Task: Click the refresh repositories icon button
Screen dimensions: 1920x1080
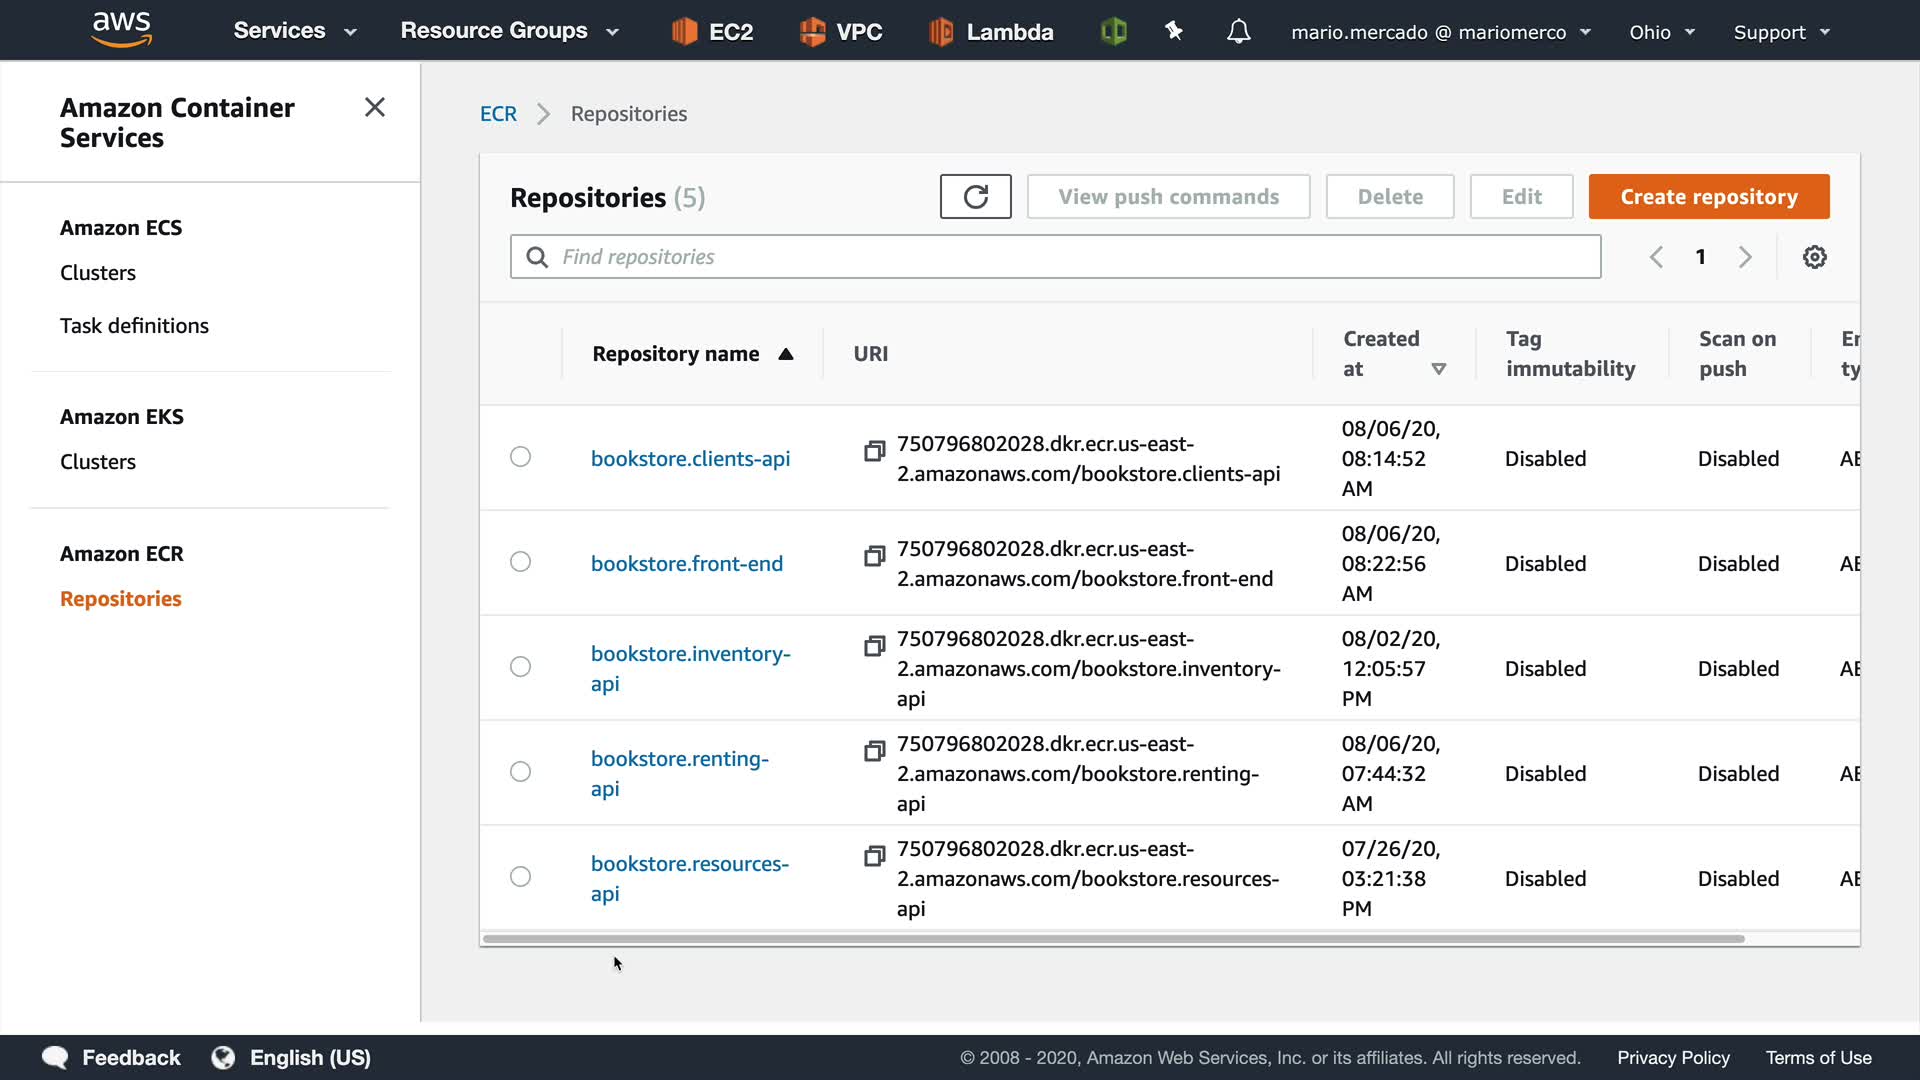Action: (x=975, y=197)
